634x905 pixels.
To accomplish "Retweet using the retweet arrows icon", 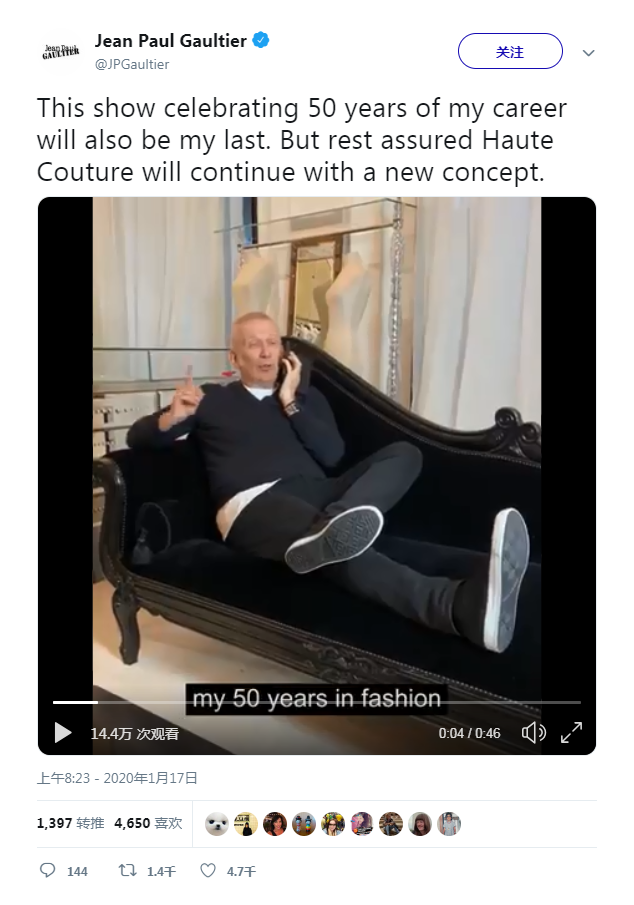I will point(127,870).
